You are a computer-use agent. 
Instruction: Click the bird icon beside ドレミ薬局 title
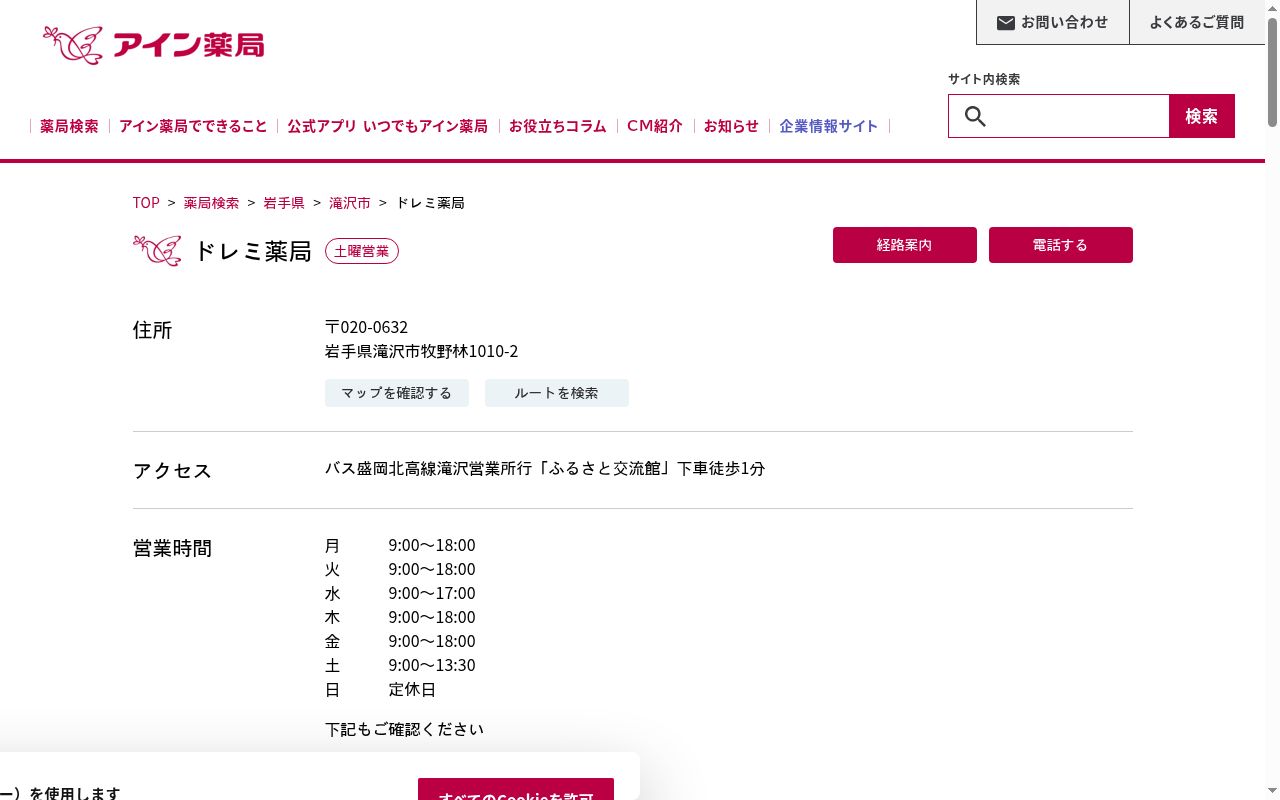coord(157,250)
